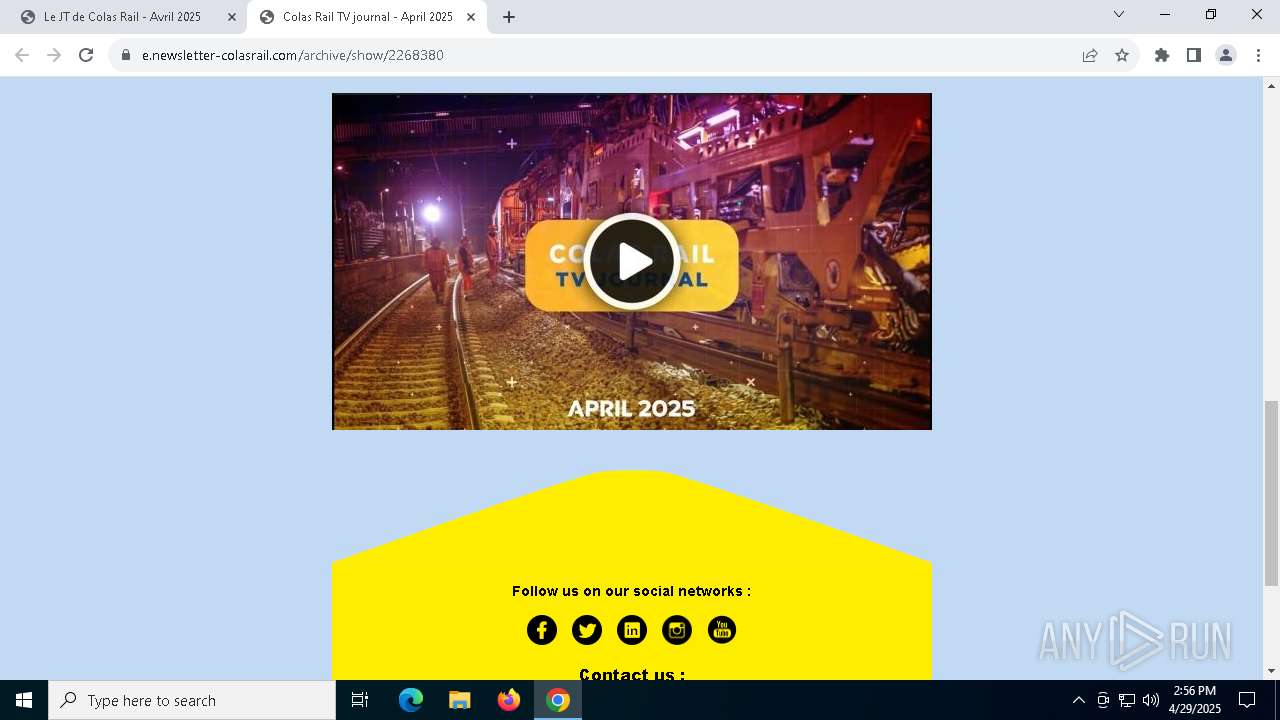Show hidden system tray icons
Viewport: 1280px width, 720px height.
click(1079, 700)
